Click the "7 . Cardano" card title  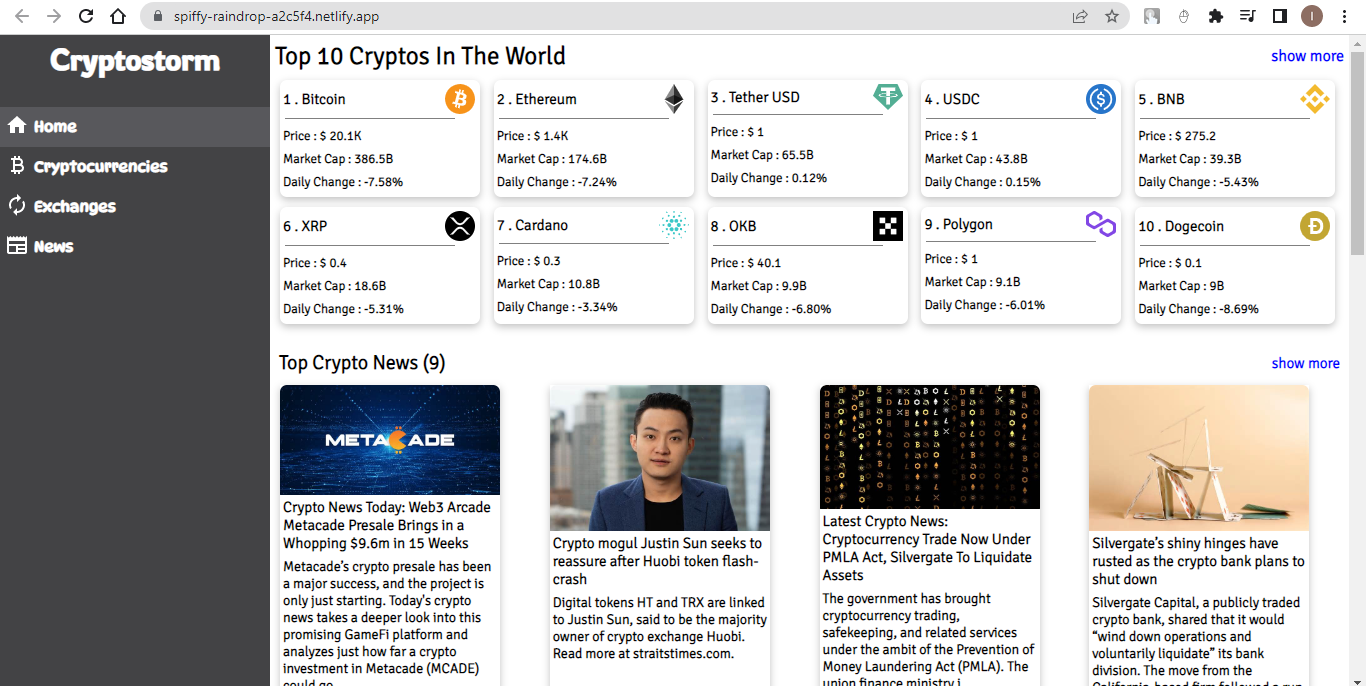[x=533, y=225]
